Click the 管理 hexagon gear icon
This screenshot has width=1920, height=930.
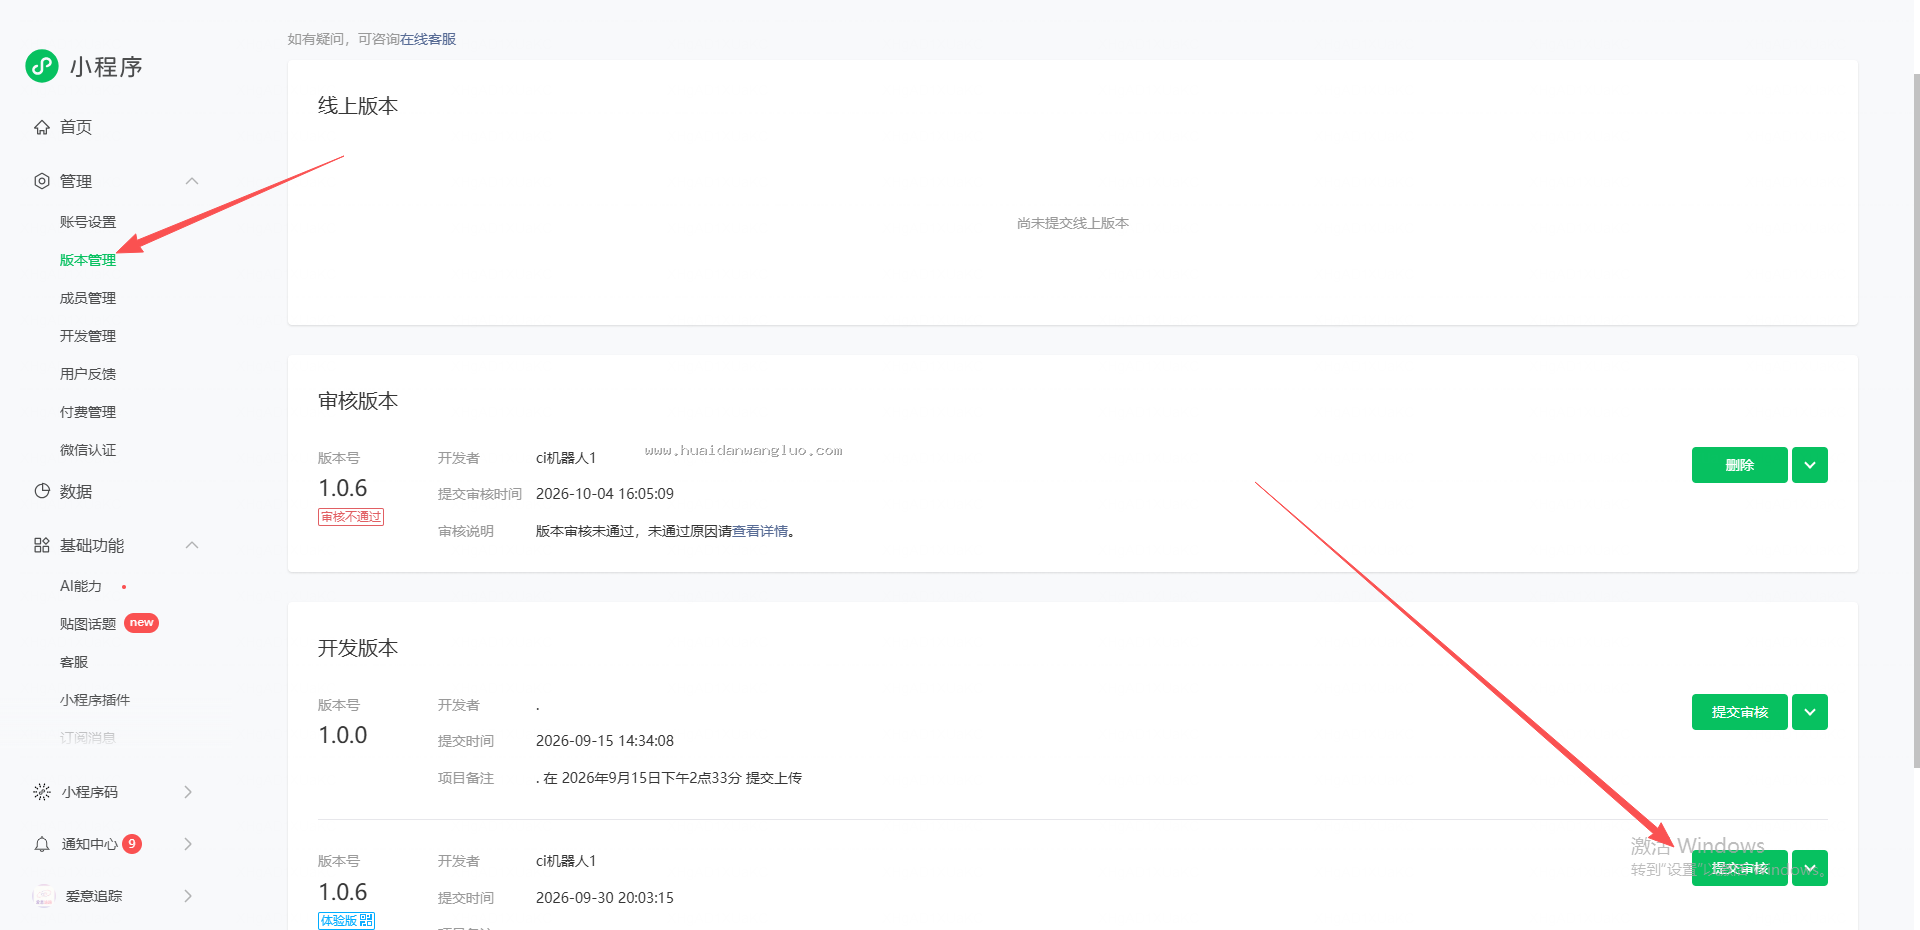click(42, 181)
